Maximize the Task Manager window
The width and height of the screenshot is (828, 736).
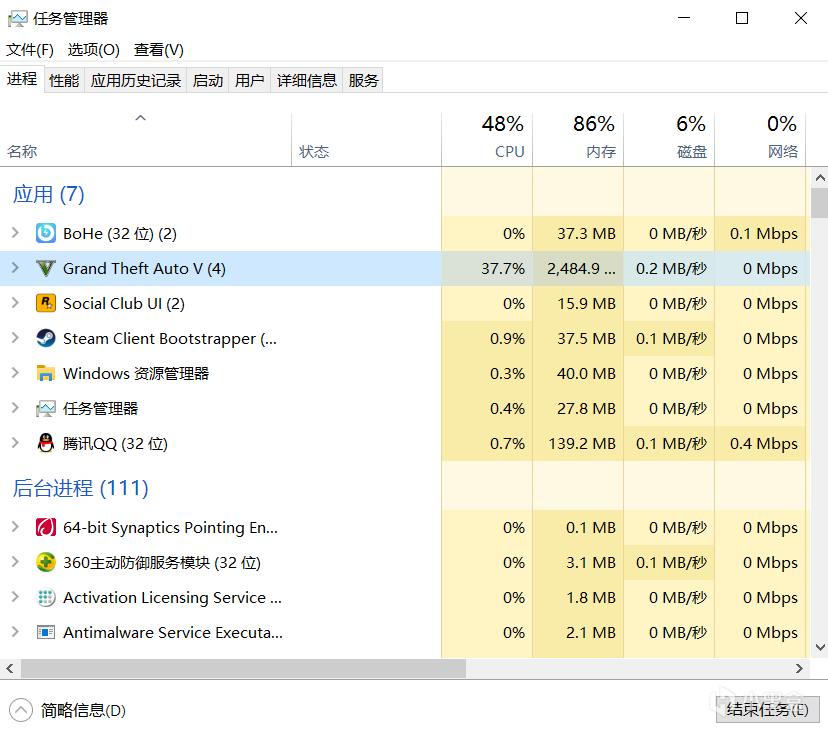pyautogui.click(x=742, y=18)
